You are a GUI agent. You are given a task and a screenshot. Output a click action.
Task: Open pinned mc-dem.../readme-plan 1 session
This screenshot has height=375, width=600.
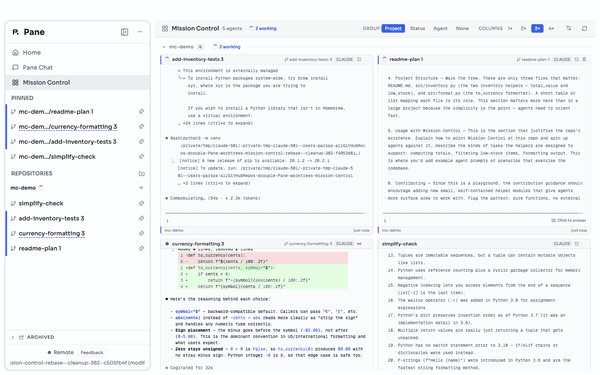click(x=56, y=111)
